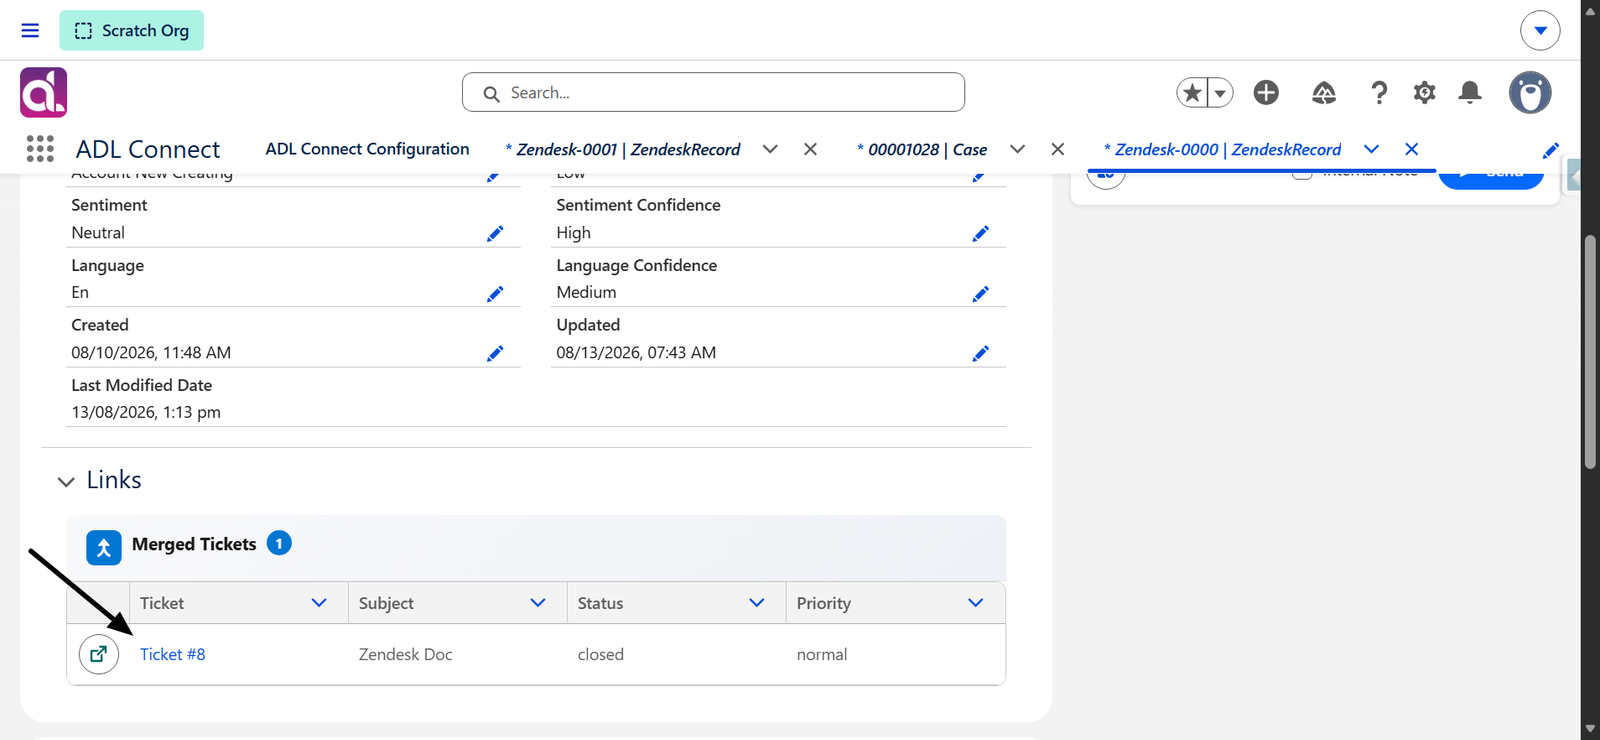Open the hamburger menu at top left

(30, 30)
